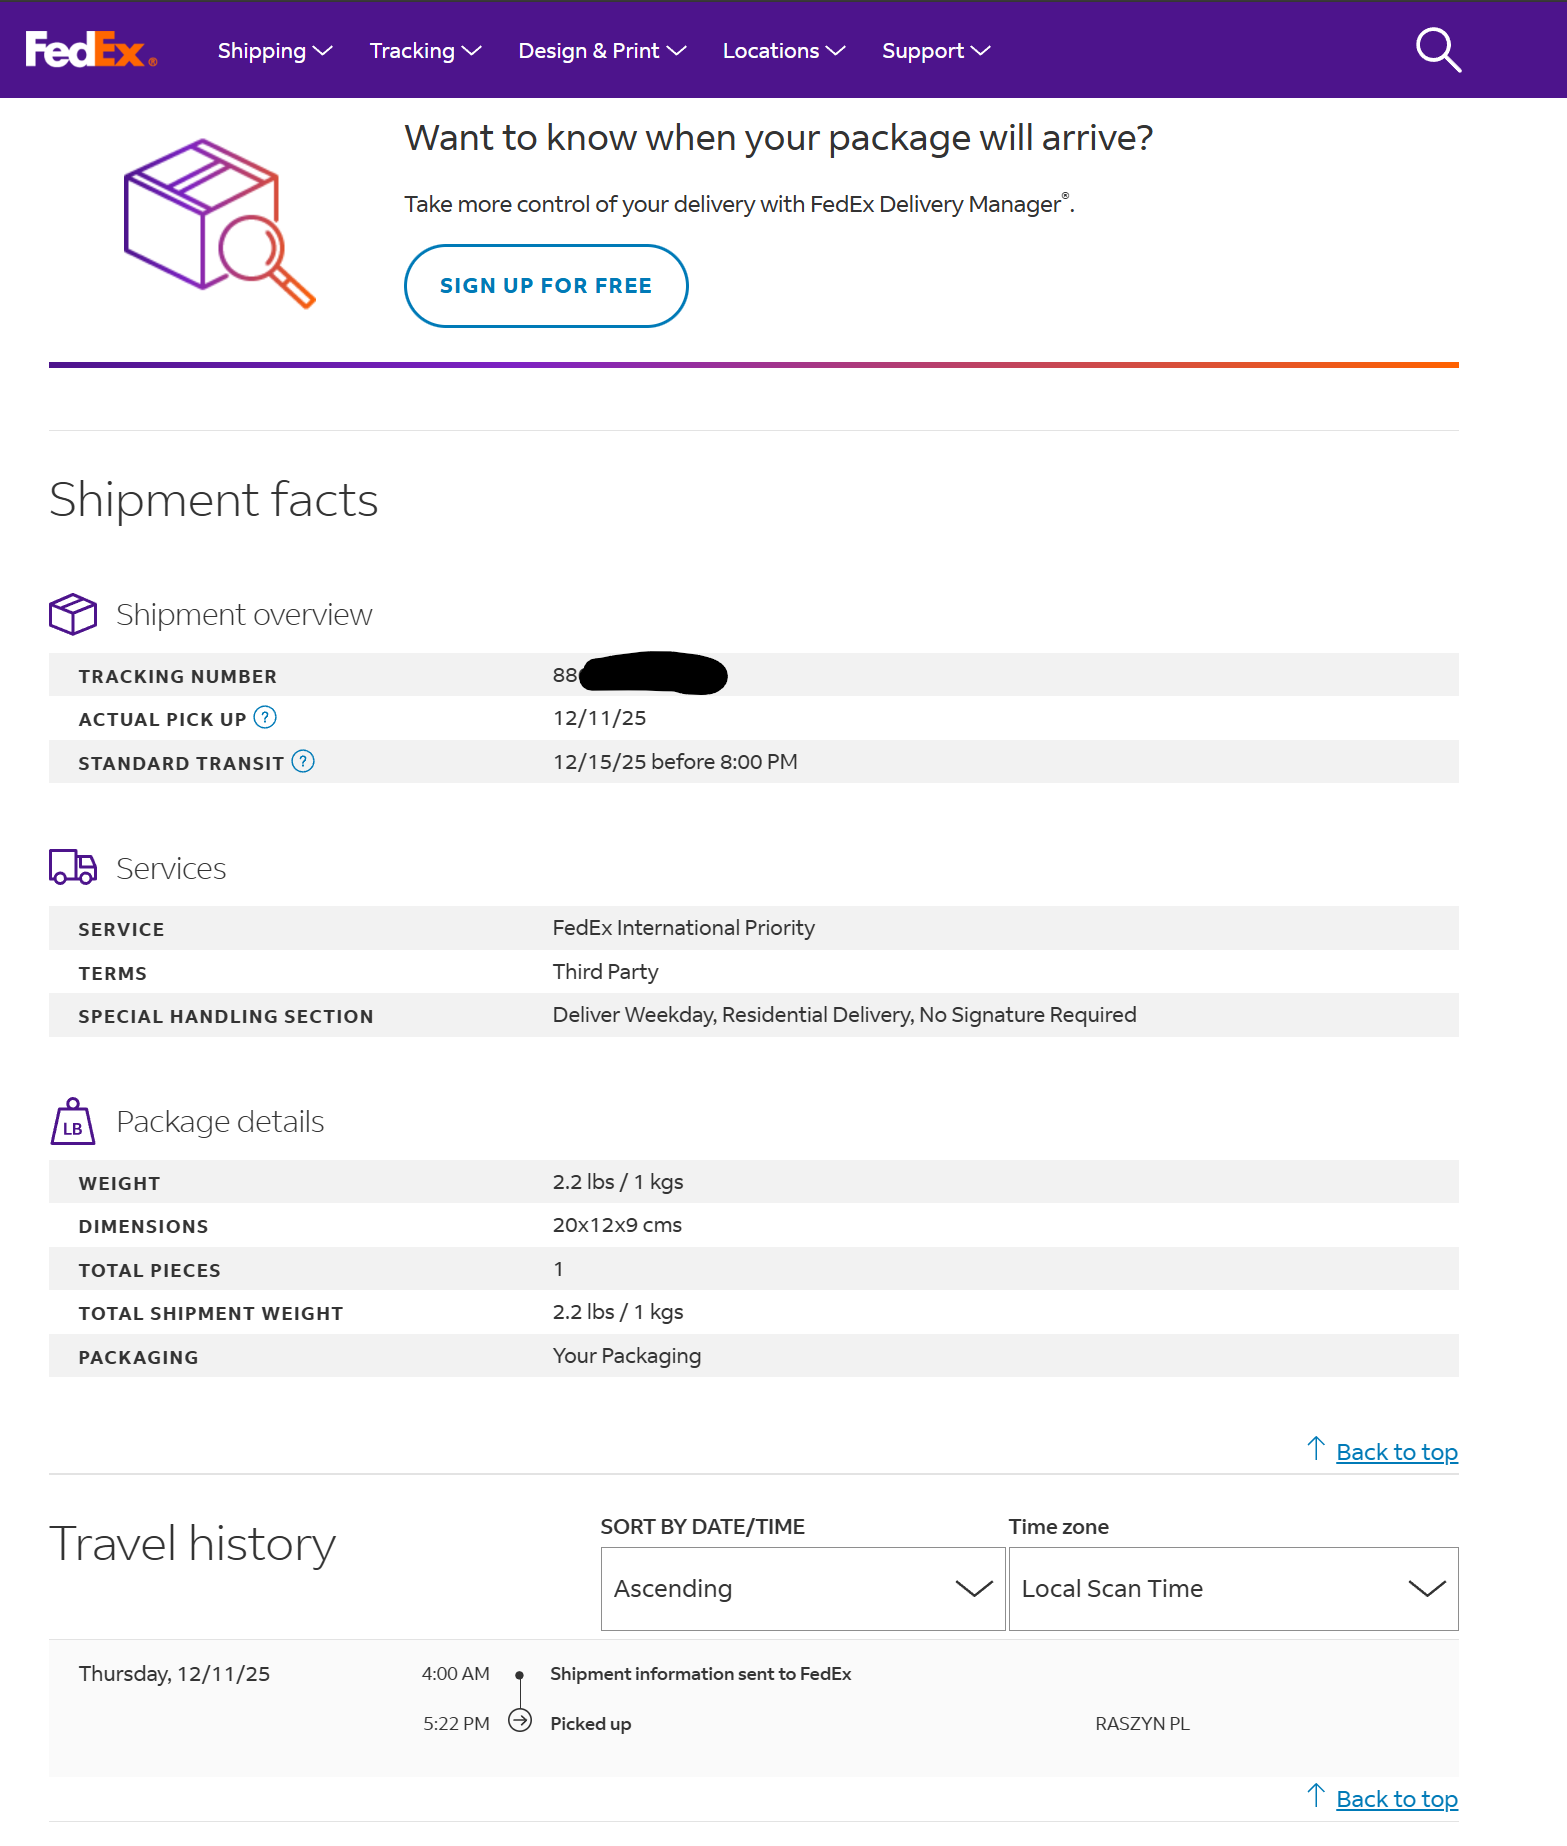The image size is (1567, 1846).
Task: Click the Standard Transit help icon
Action: point(303,762)
